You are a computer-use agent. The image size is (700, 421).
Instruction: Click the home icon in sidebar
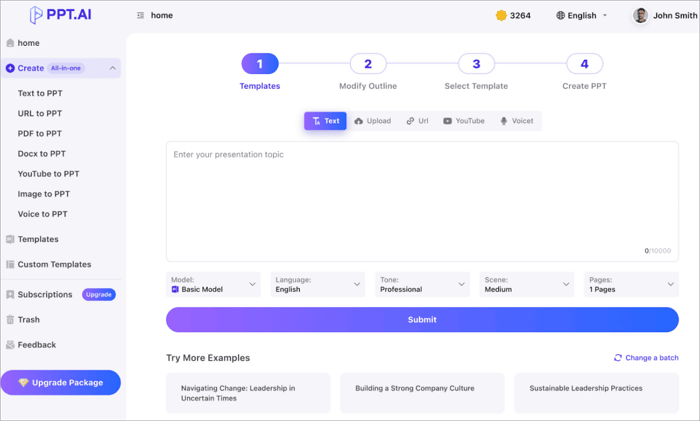pos(10,43)
